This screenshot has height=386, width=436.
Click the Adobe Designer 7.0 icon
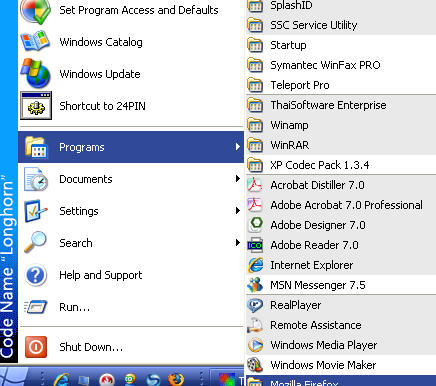[256, 224]
